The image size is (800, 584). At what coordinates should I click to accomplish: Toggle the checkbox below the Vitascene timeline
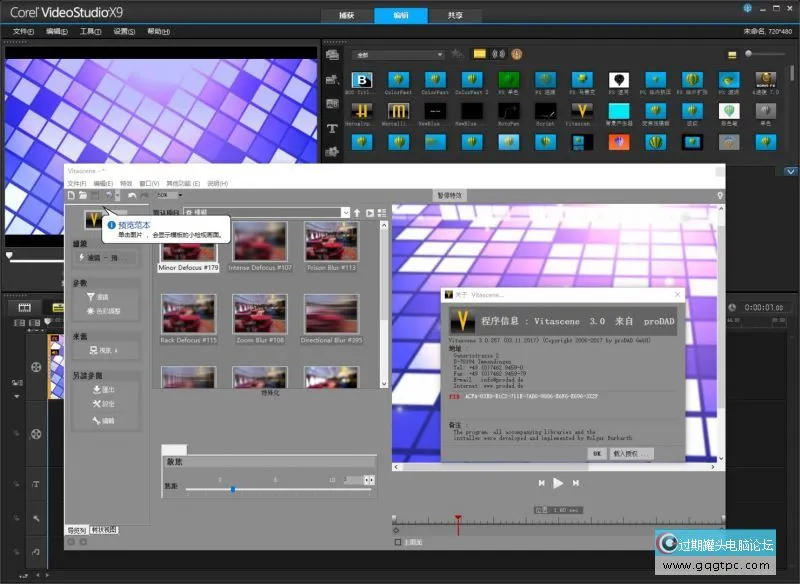[x=398, y=542]
